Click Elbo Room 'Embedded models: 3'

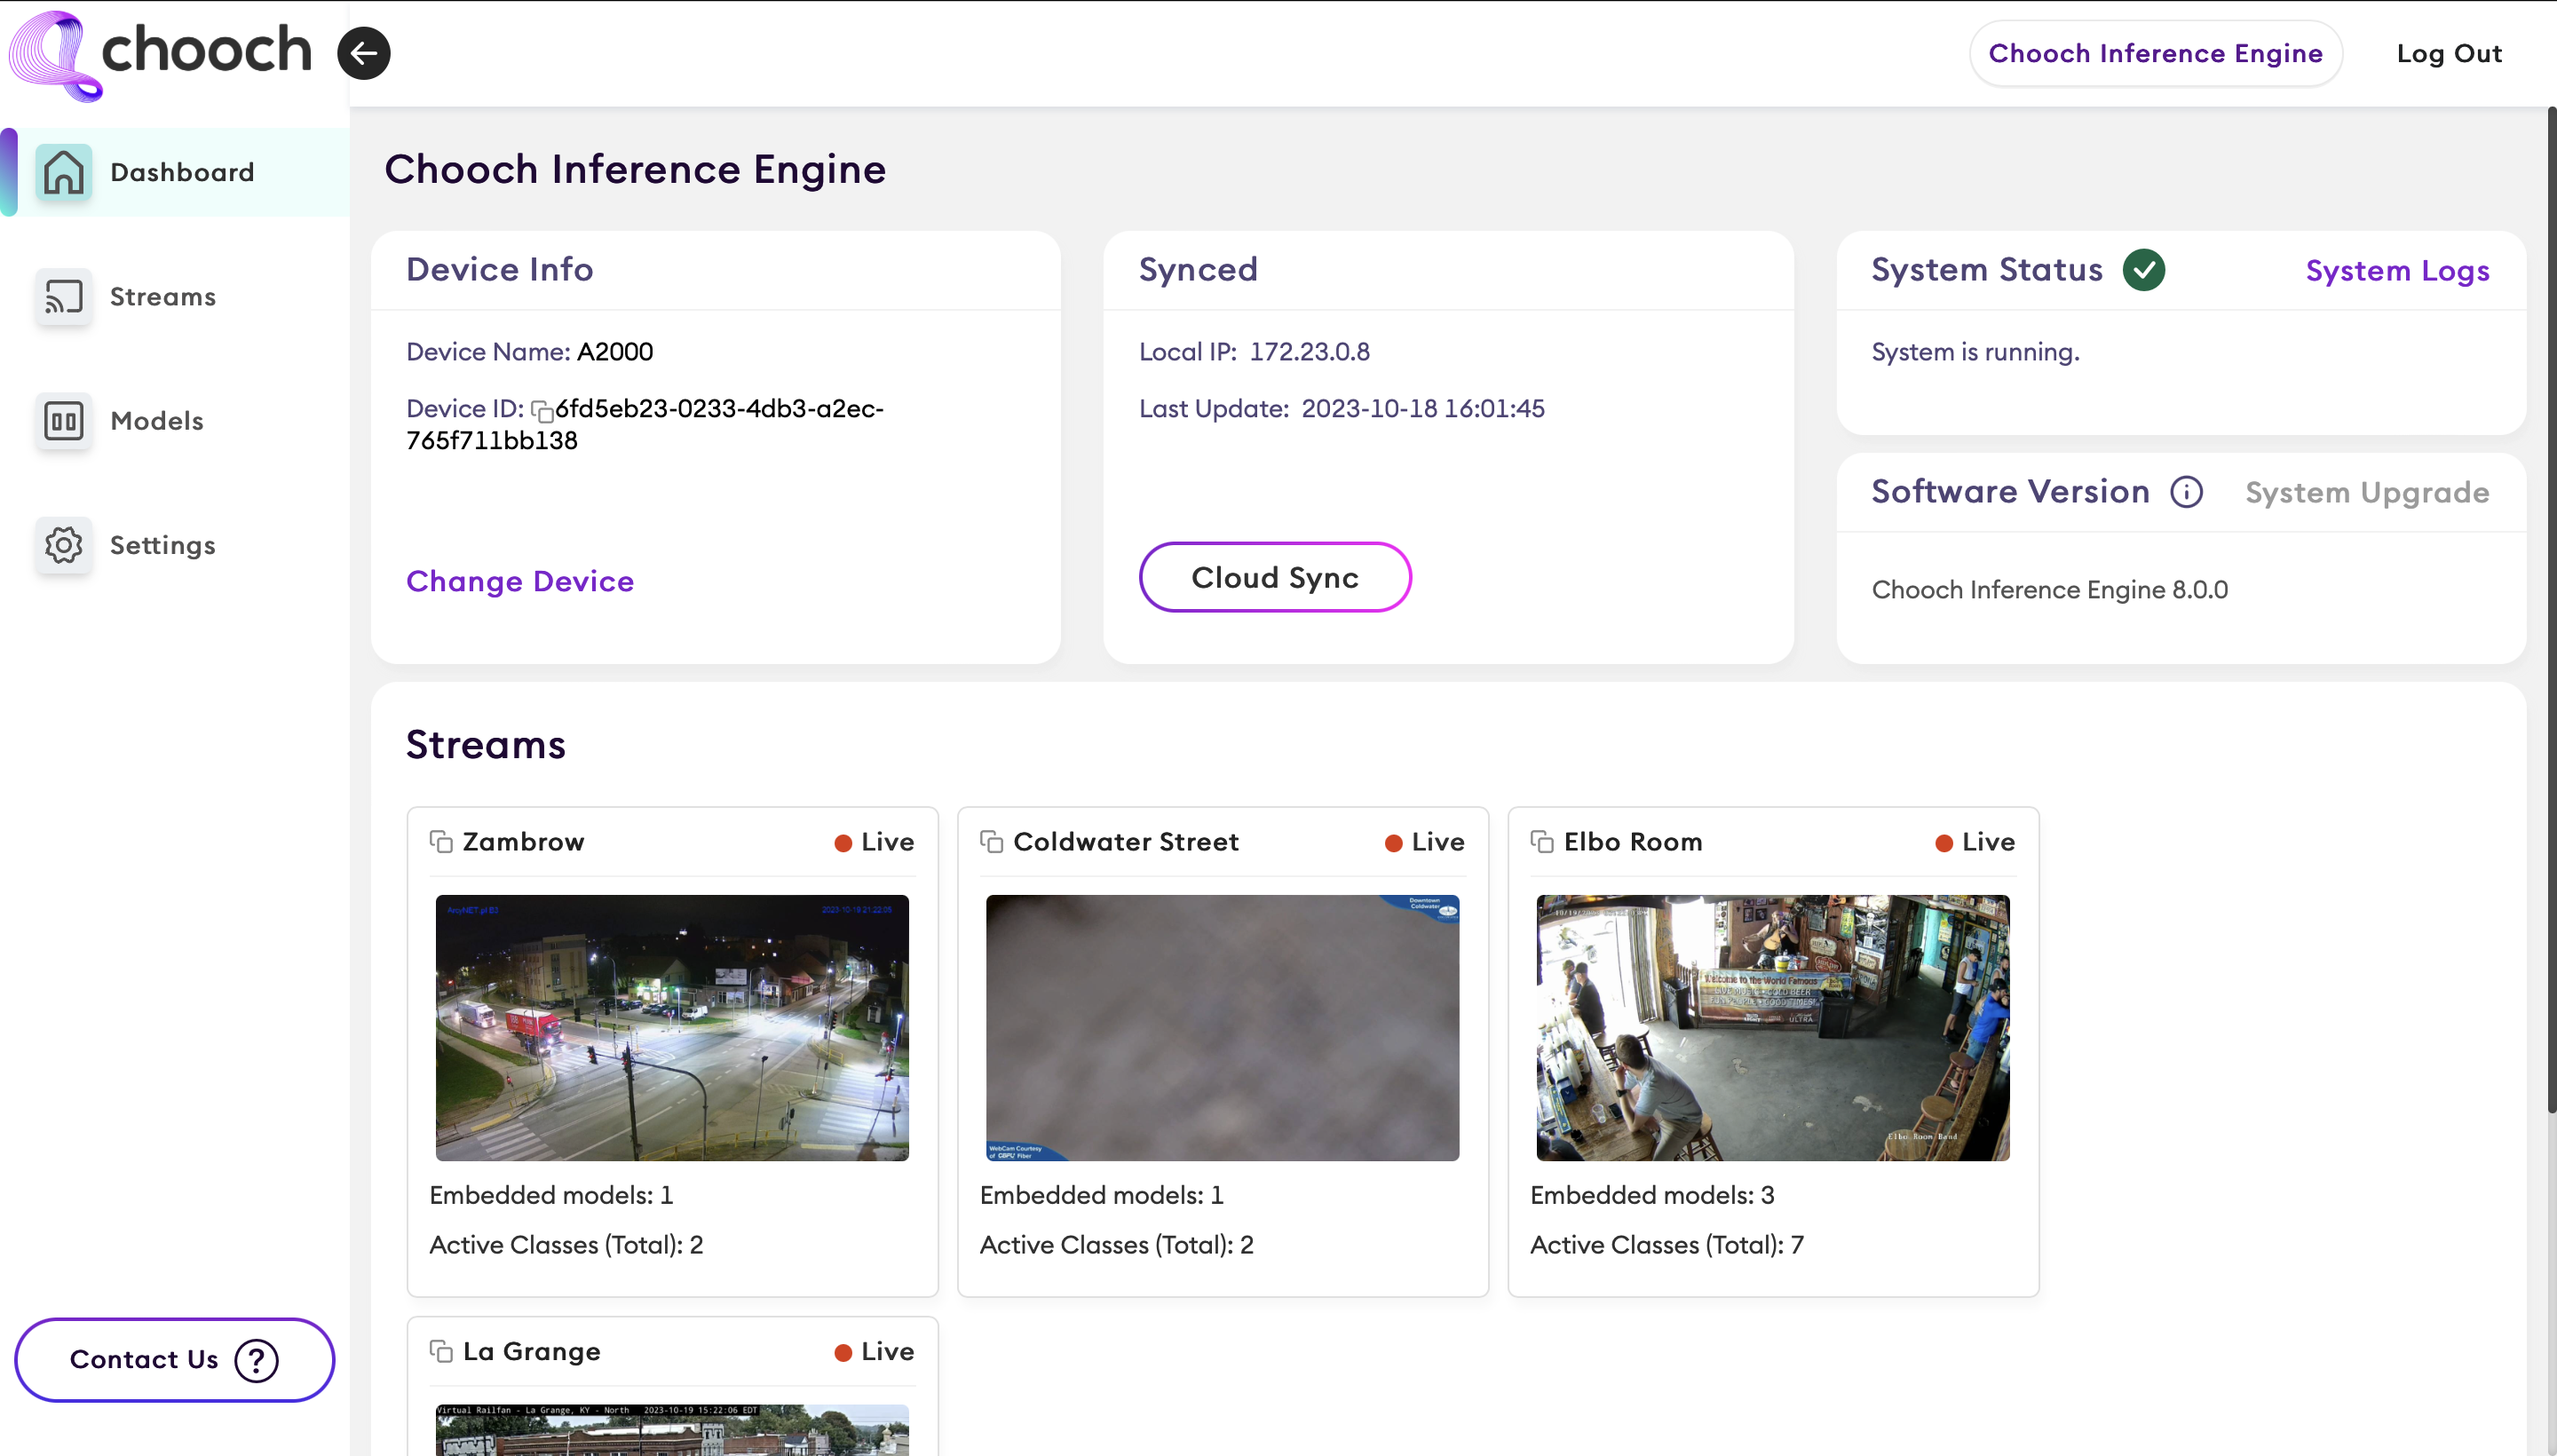[x=1652, y=1195]
